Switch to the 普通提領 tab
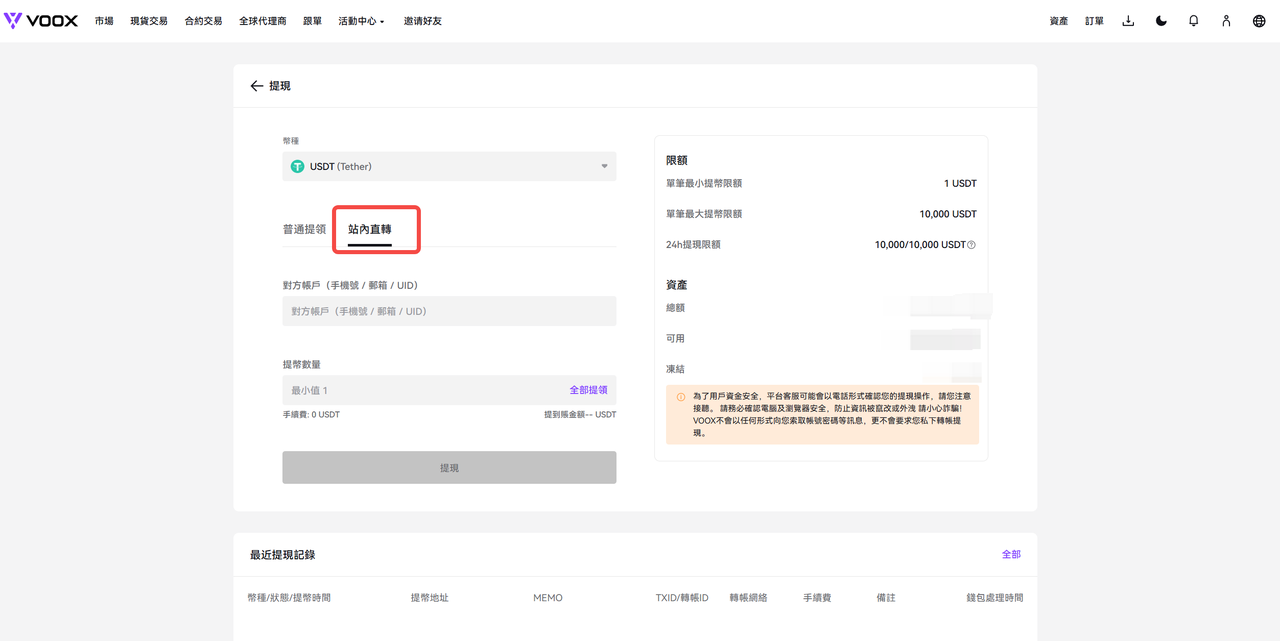The width and height of the screenshot is (1280, 641). [x=304, y=229]
